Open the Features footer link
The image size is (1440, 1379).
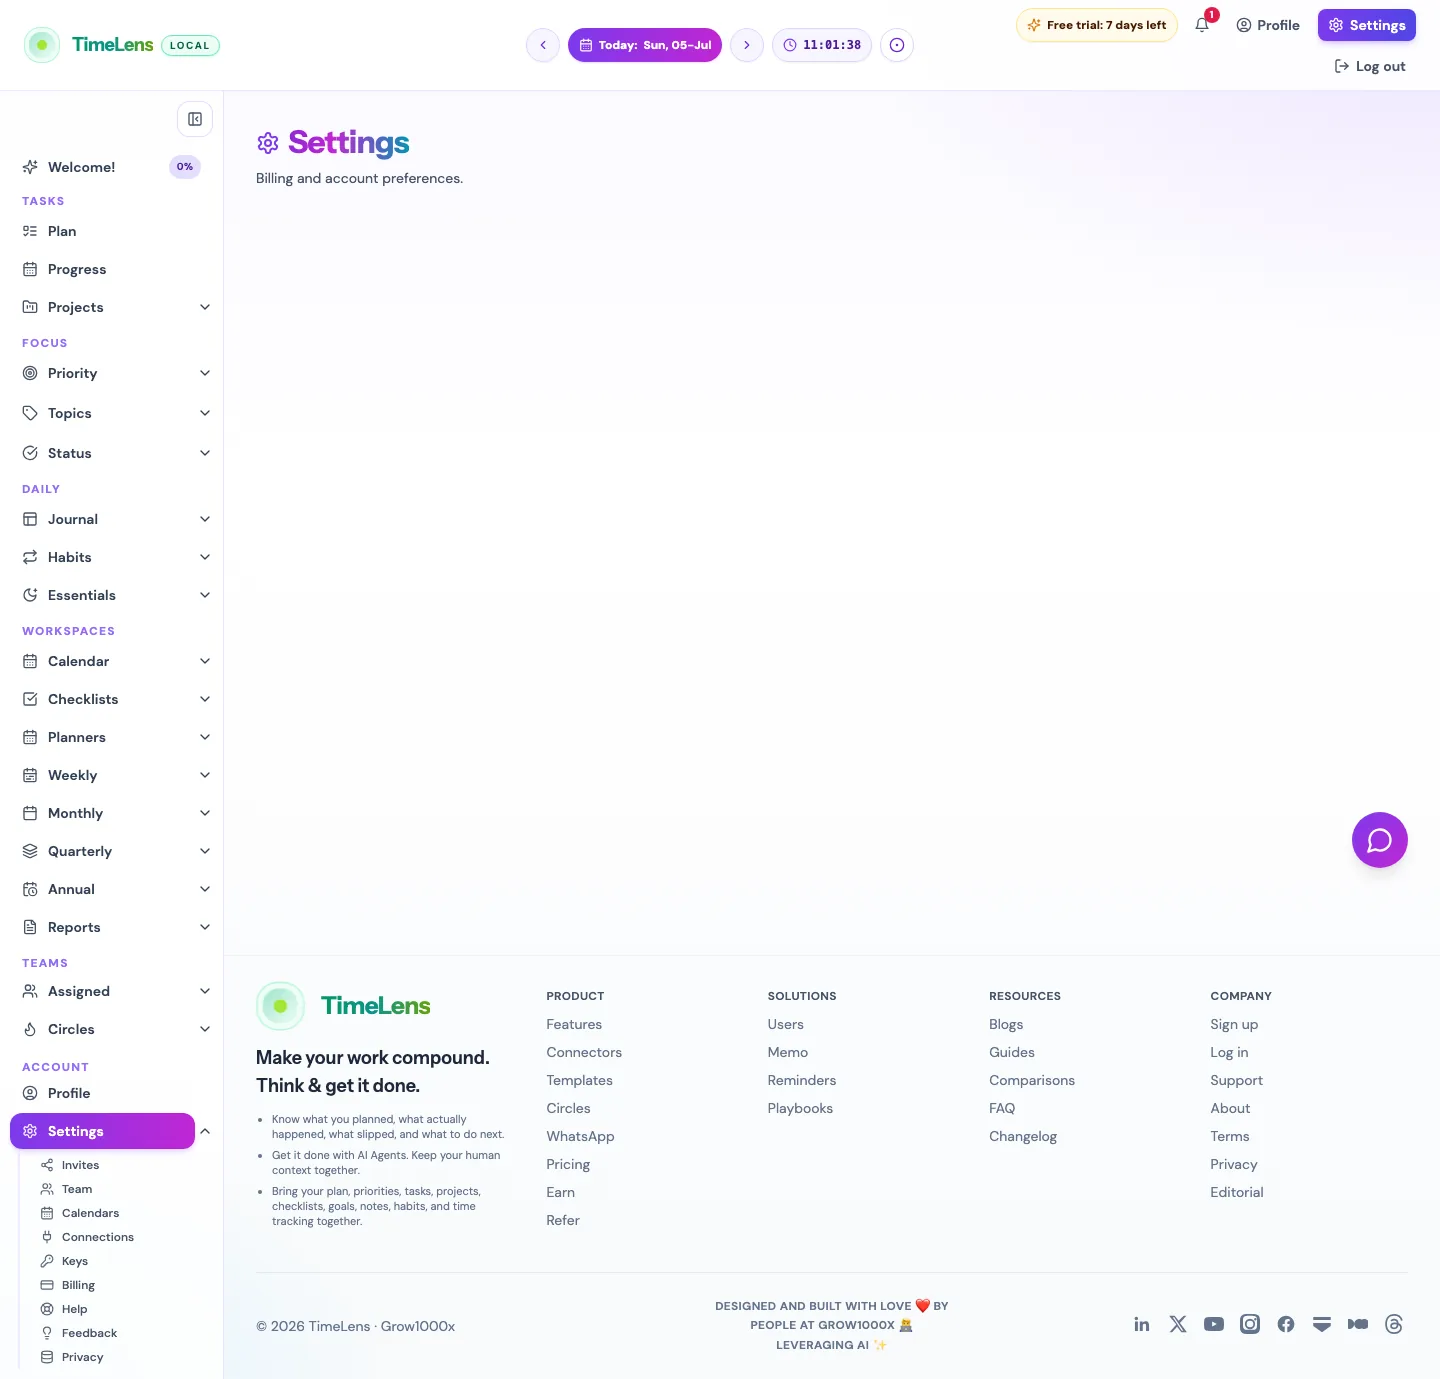[574, 1024]
